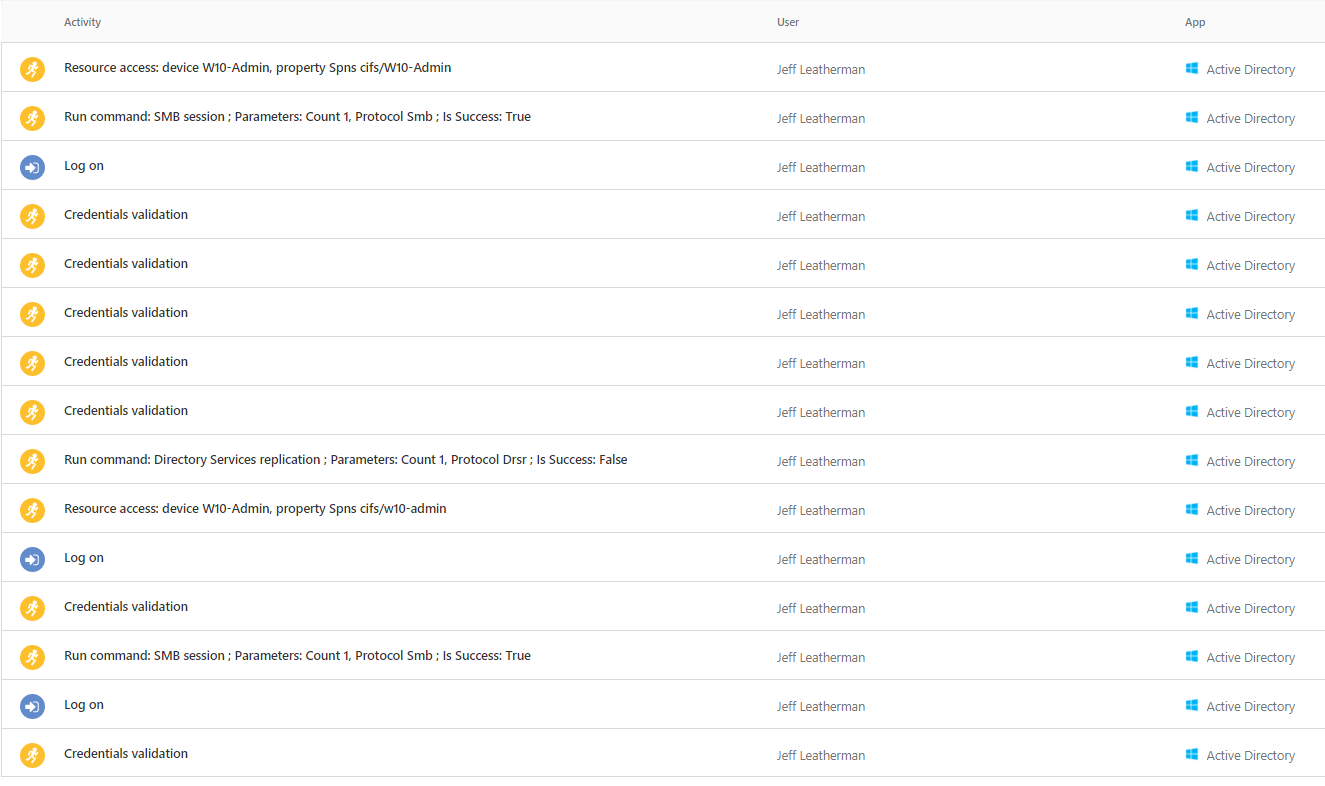Sort by the Activity column header

click(82, 22)
